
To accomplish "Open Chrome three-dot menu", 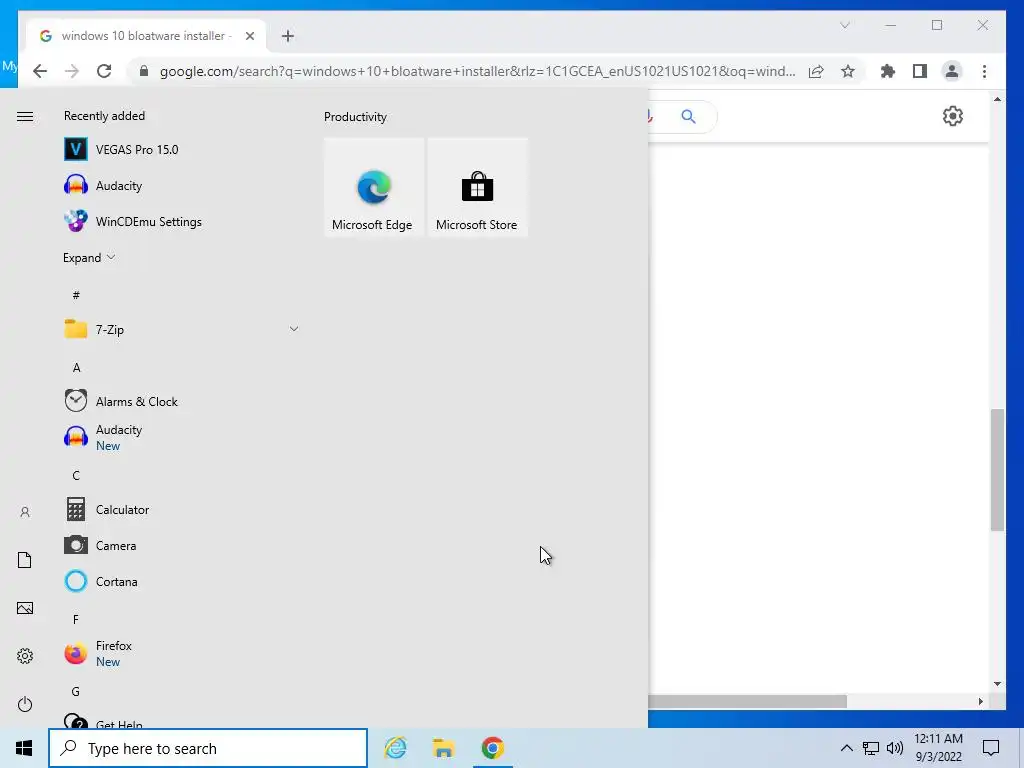I will click(984, 71).
